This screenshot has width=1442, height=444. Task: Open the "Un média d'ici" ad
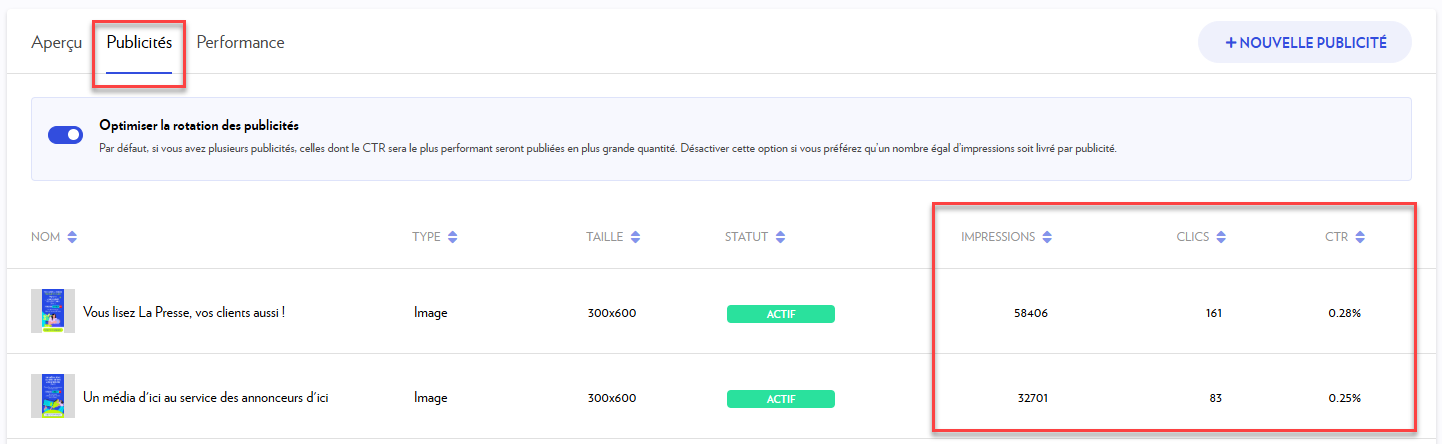click(x=206, y=398)
